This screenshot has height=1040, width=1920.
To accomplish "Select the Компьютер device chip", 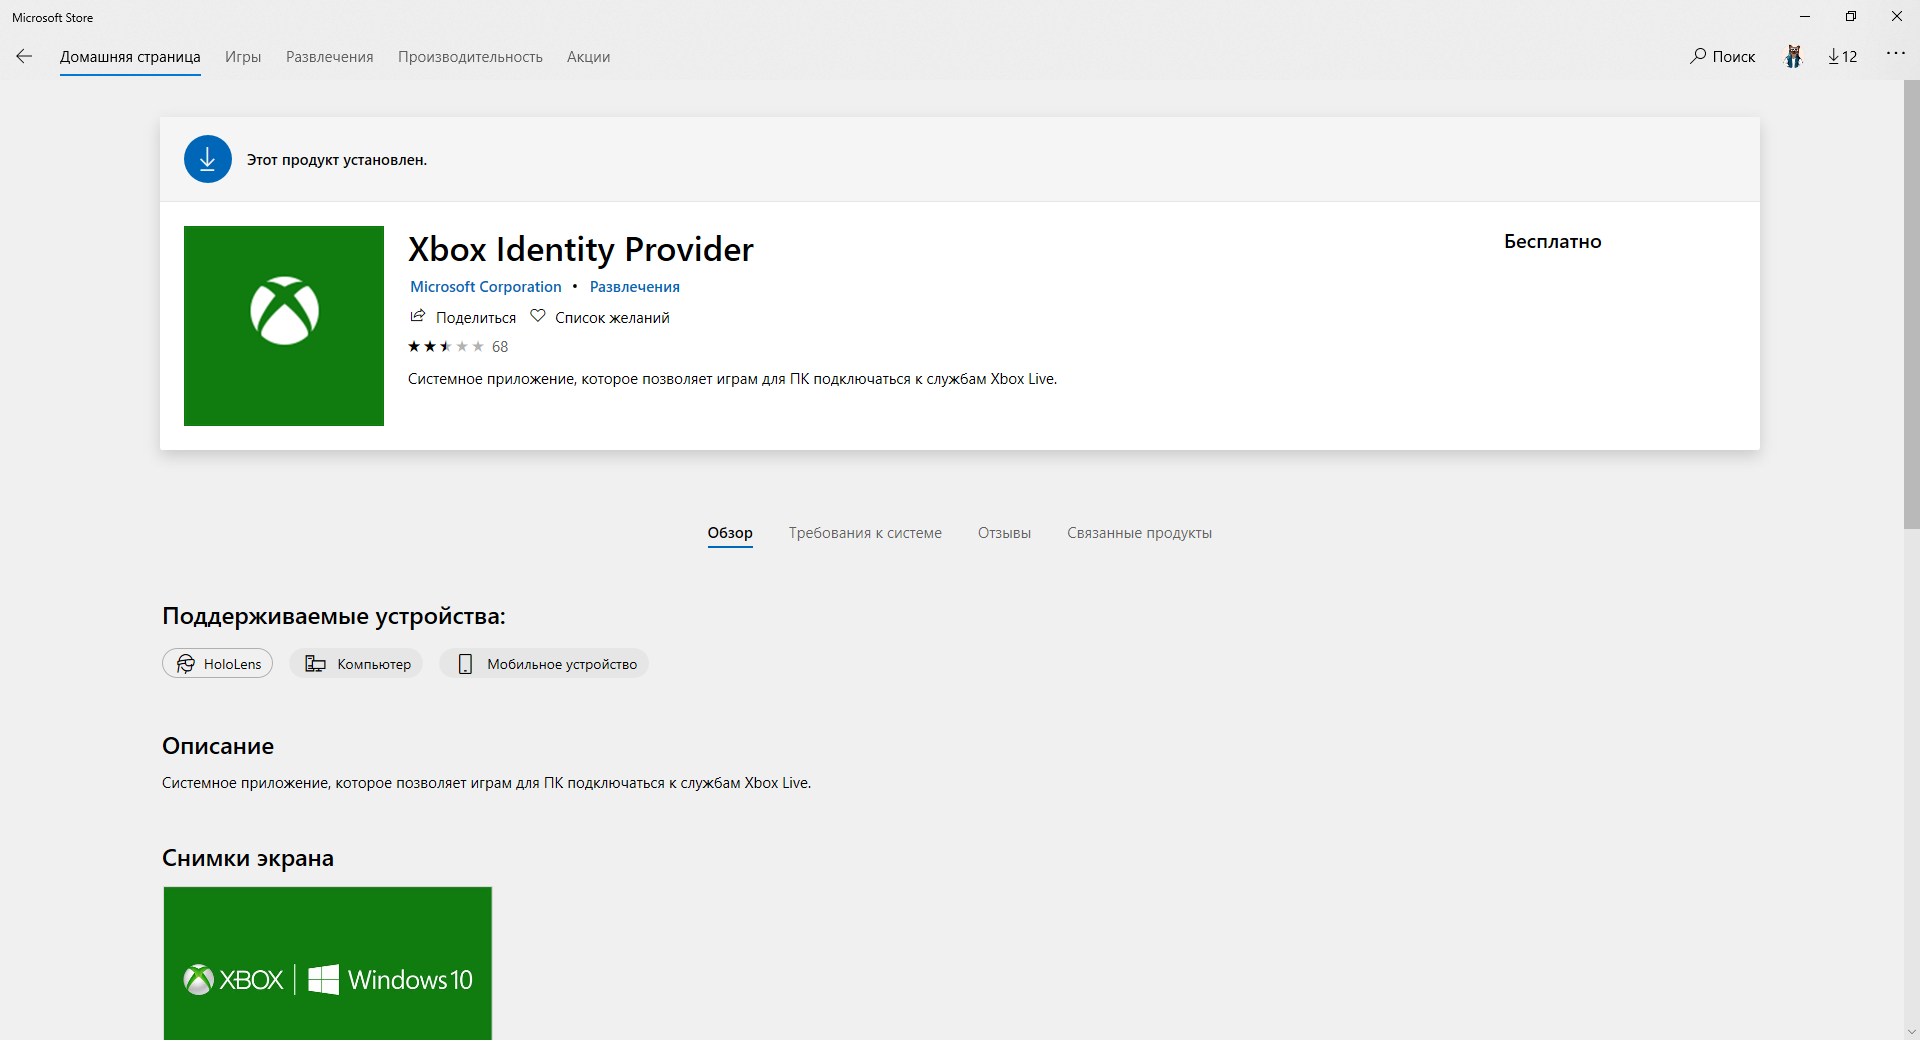I will tap(357, 664).
